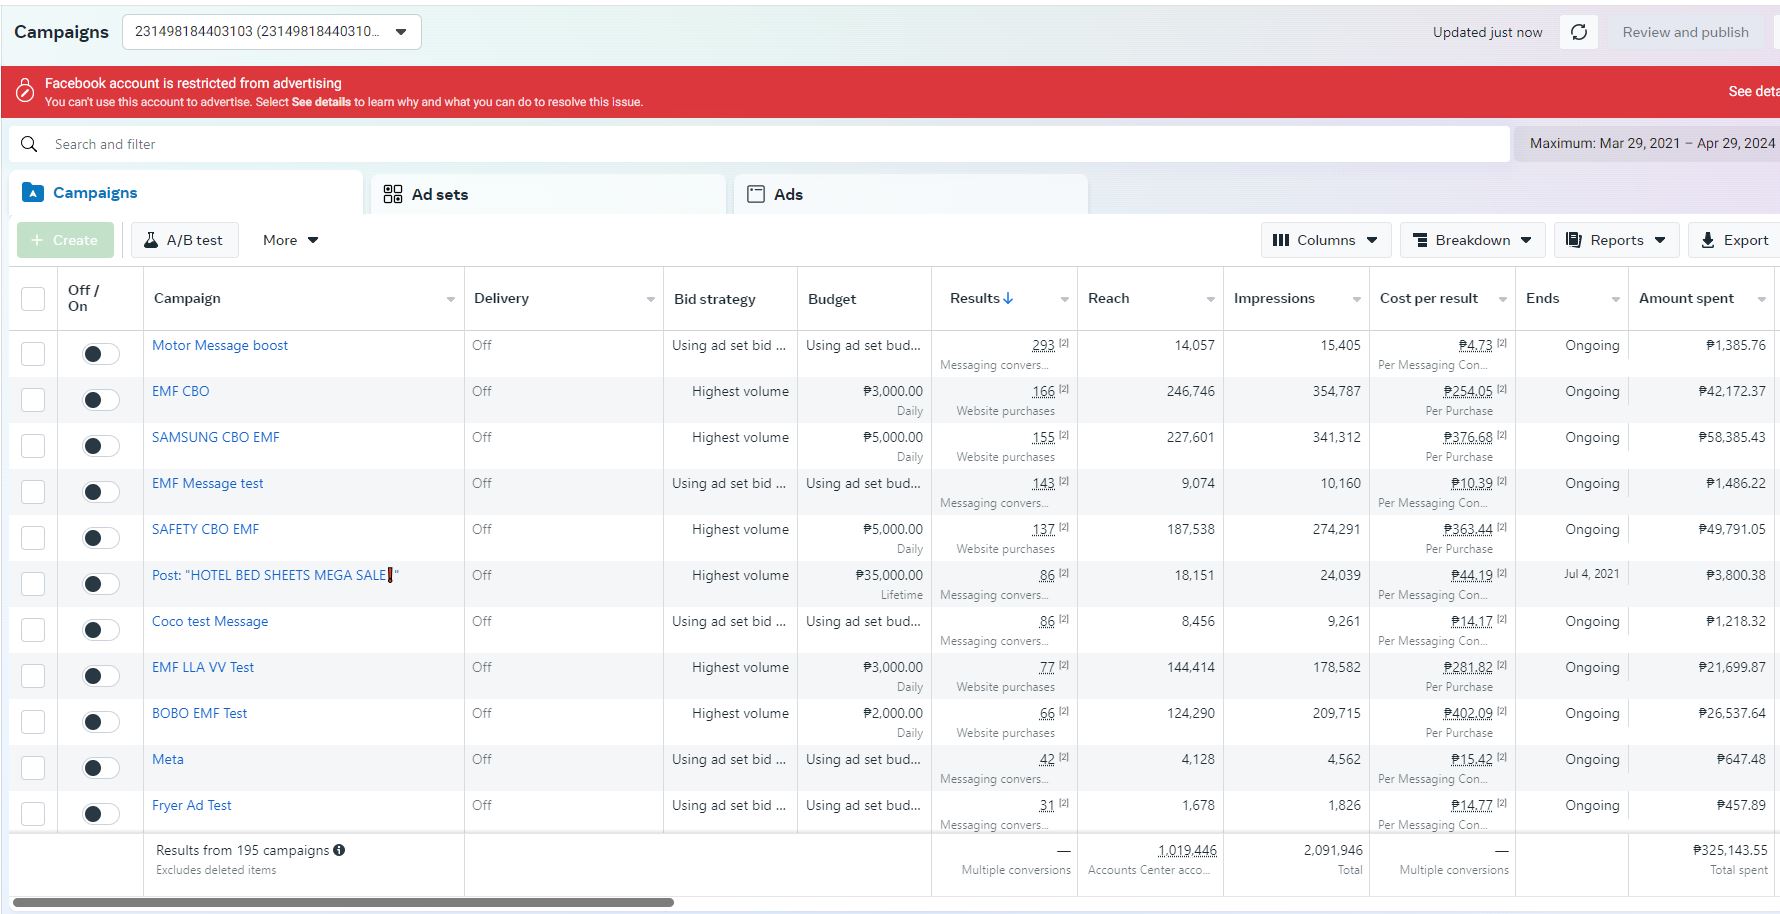The image size is (1780, 914).
Task: Click the restricted account warning icon
Action: coord(25,92)
